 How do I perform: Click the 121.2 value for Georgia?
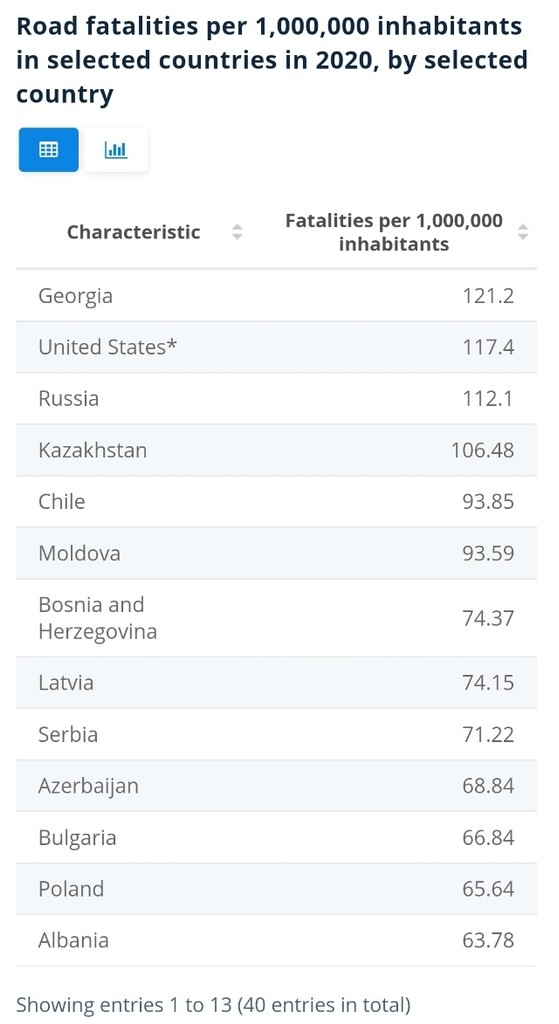coord(488,296)
